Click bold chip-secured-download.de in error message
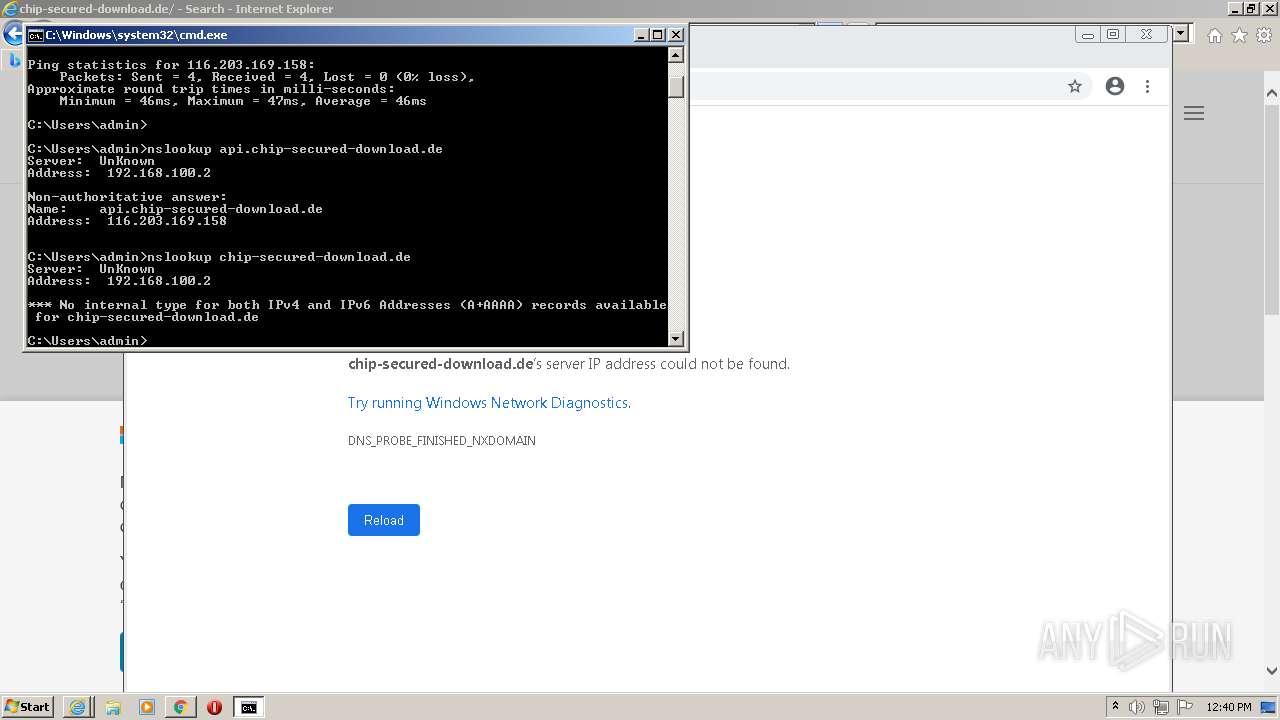The image size is (1280, 720). tap(441, 364)
